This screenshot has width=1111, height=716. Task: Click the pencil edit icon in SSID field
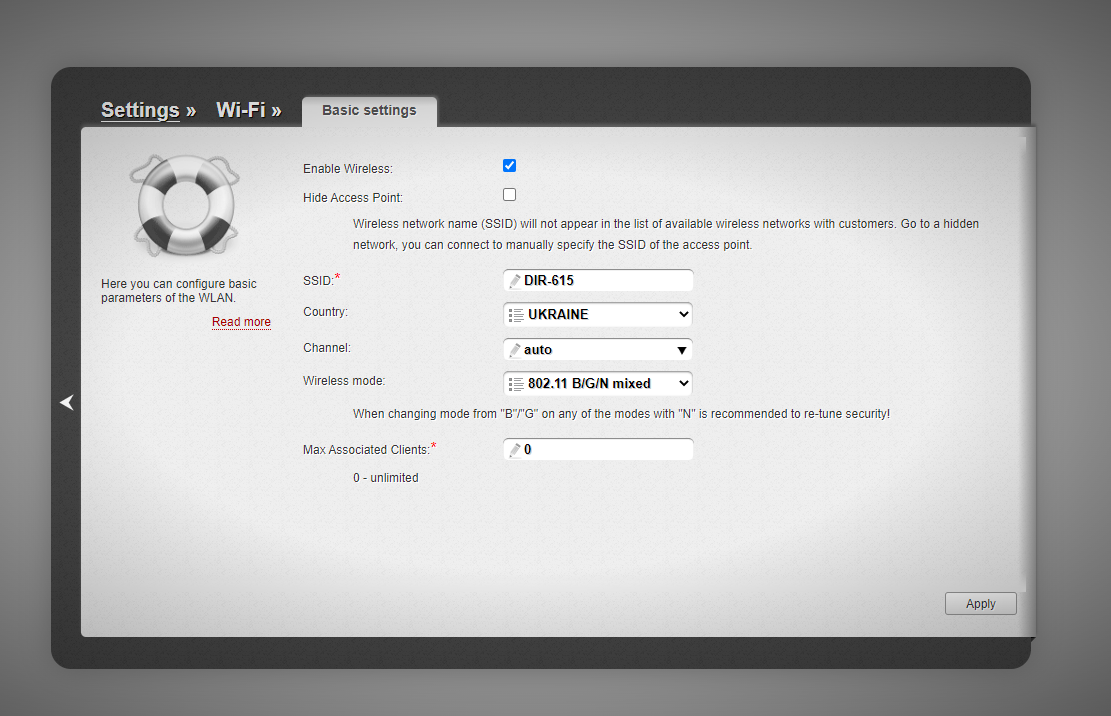click(x=518, y=280)
